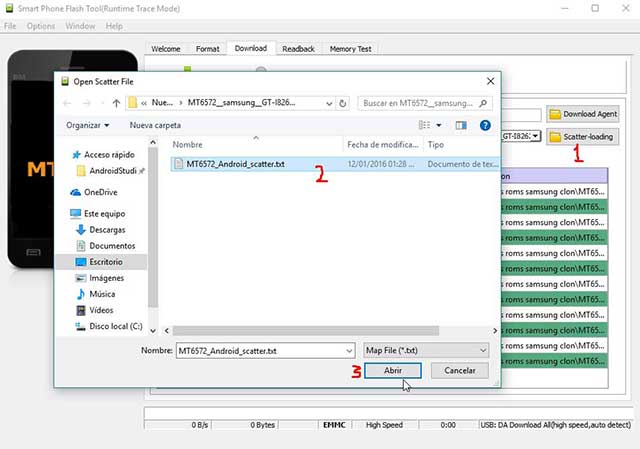Viewport: 640px width, 449px height.
Task: Open the File menu
Action: coord(10,26)
